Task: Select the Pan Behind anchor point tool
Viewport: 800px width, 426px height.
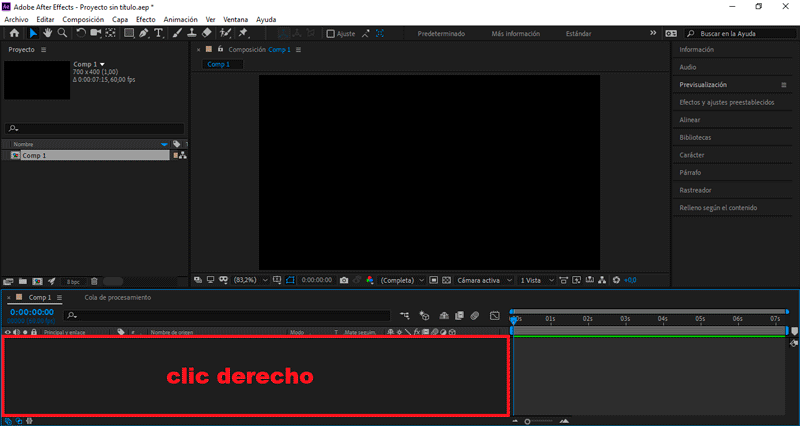Action: [111, 33]
